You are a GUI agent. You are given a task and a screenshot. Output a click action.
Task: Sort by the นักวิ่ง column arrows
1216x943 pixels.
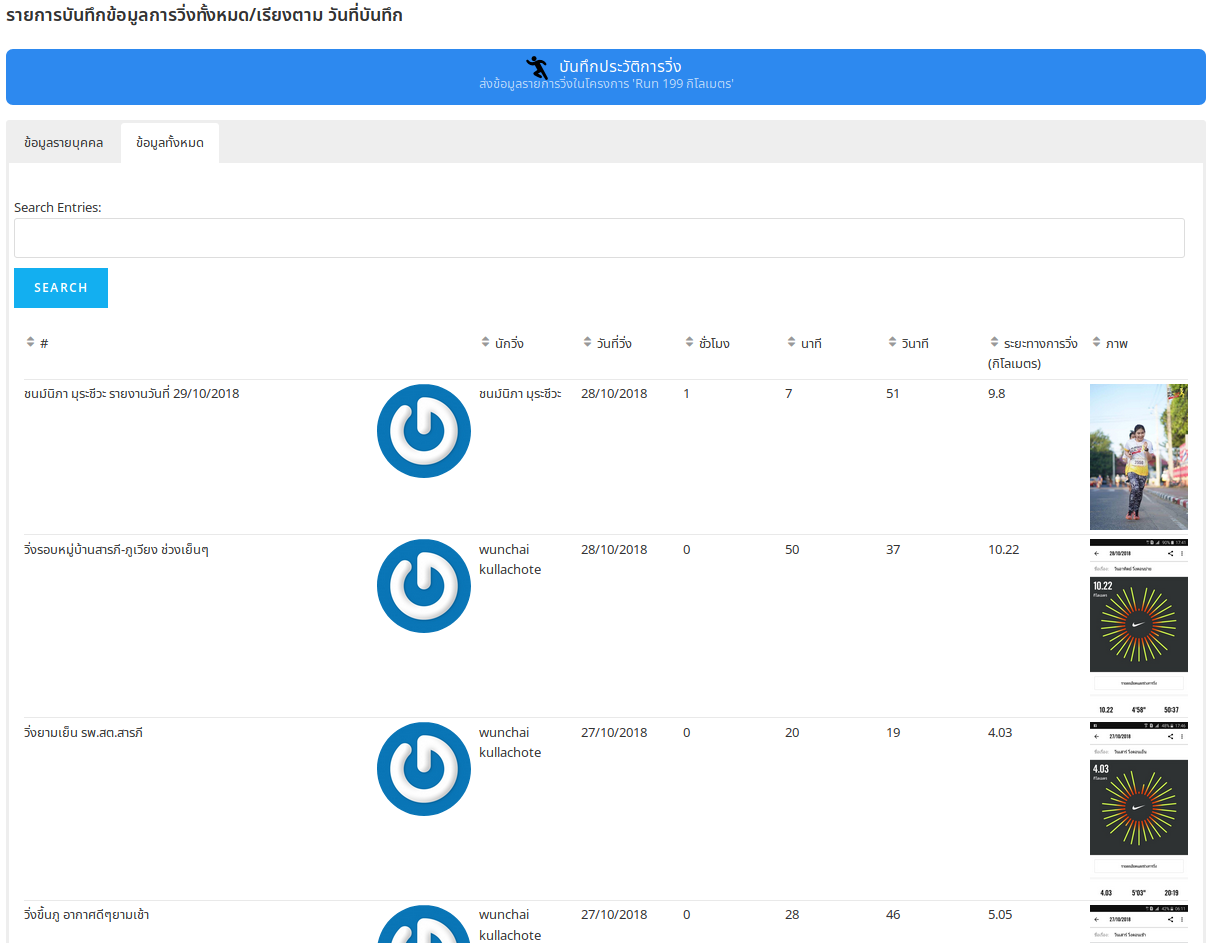[x=486, y=343]
